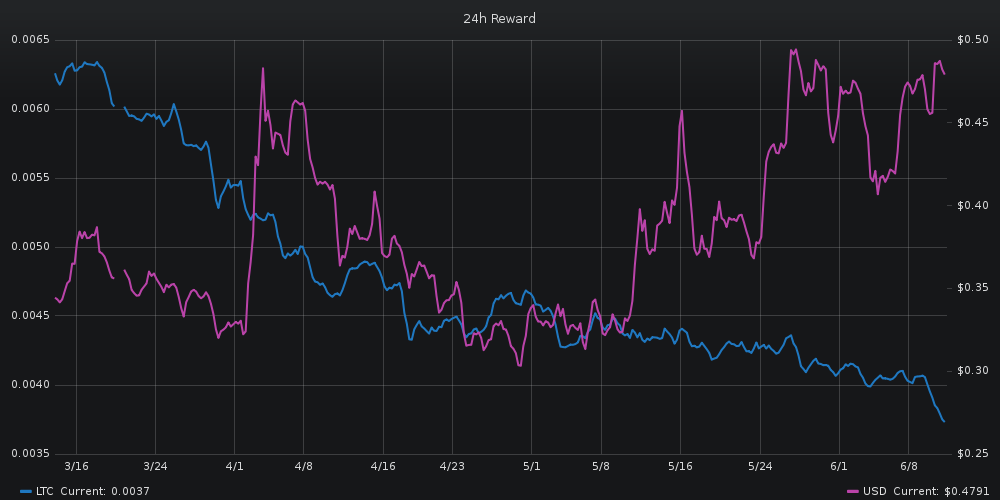Click the blue LTC legend color swatch
The image size is (1000, 500).
pos(26,492)
